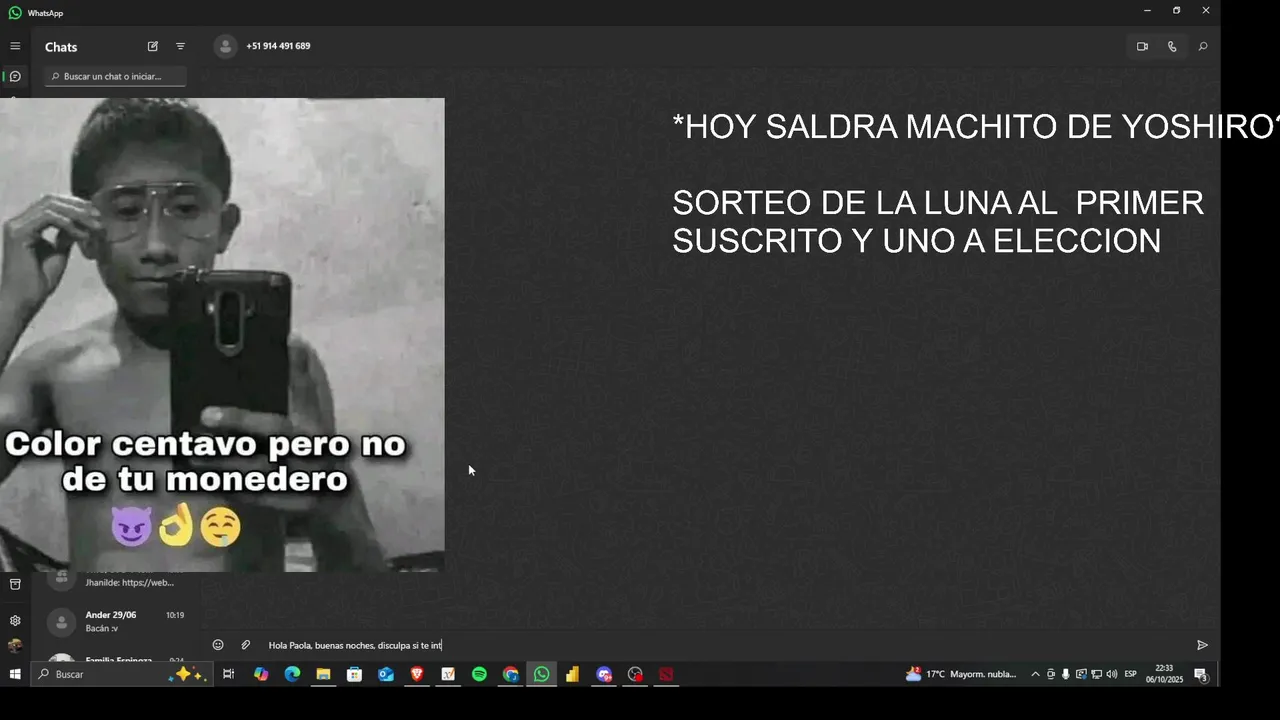Open File Explorer from taskbar
The height and width of the screenshot is (720, 1280).
tap(323, 674)
